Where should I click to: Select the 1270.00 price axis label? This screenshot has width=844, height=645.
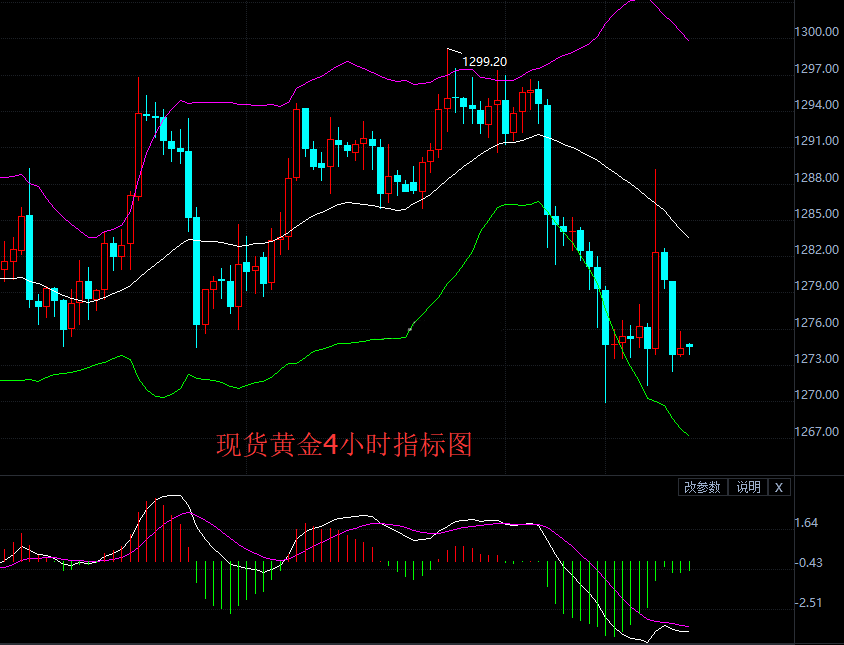[817, 395]
